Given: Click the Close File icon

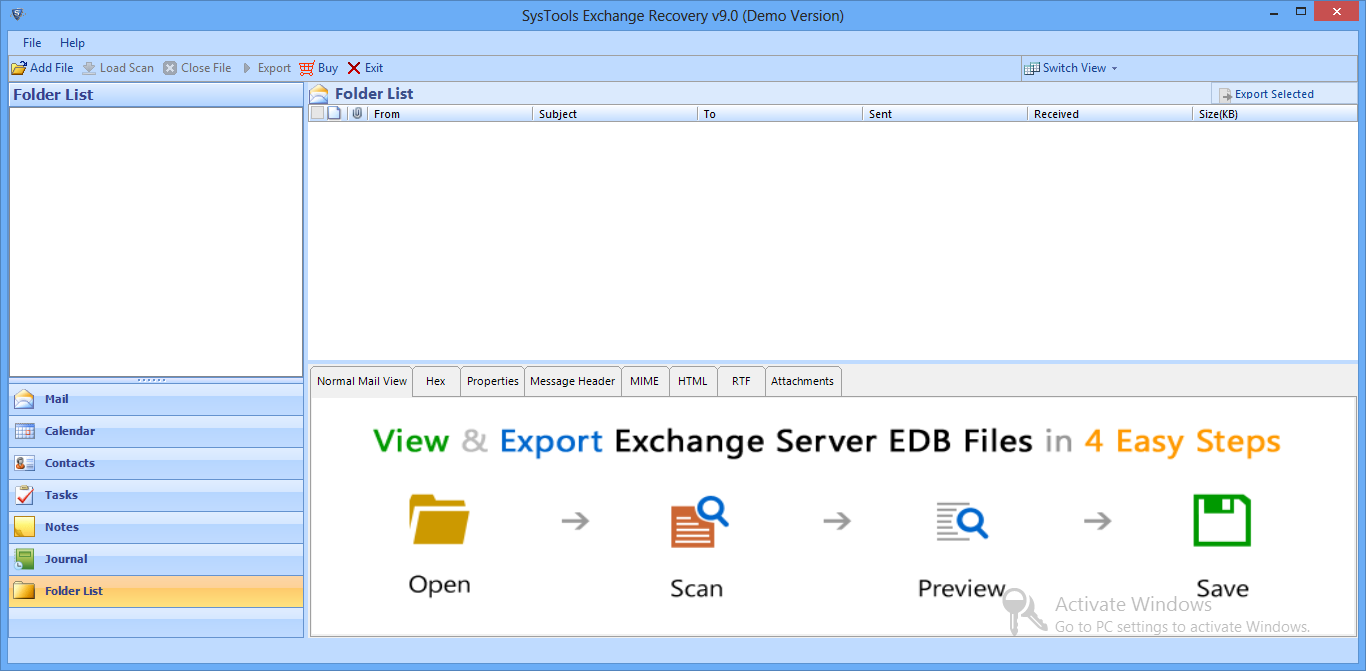Looking at the screenshot, I should pyautogui.click(x=170, y=68).
